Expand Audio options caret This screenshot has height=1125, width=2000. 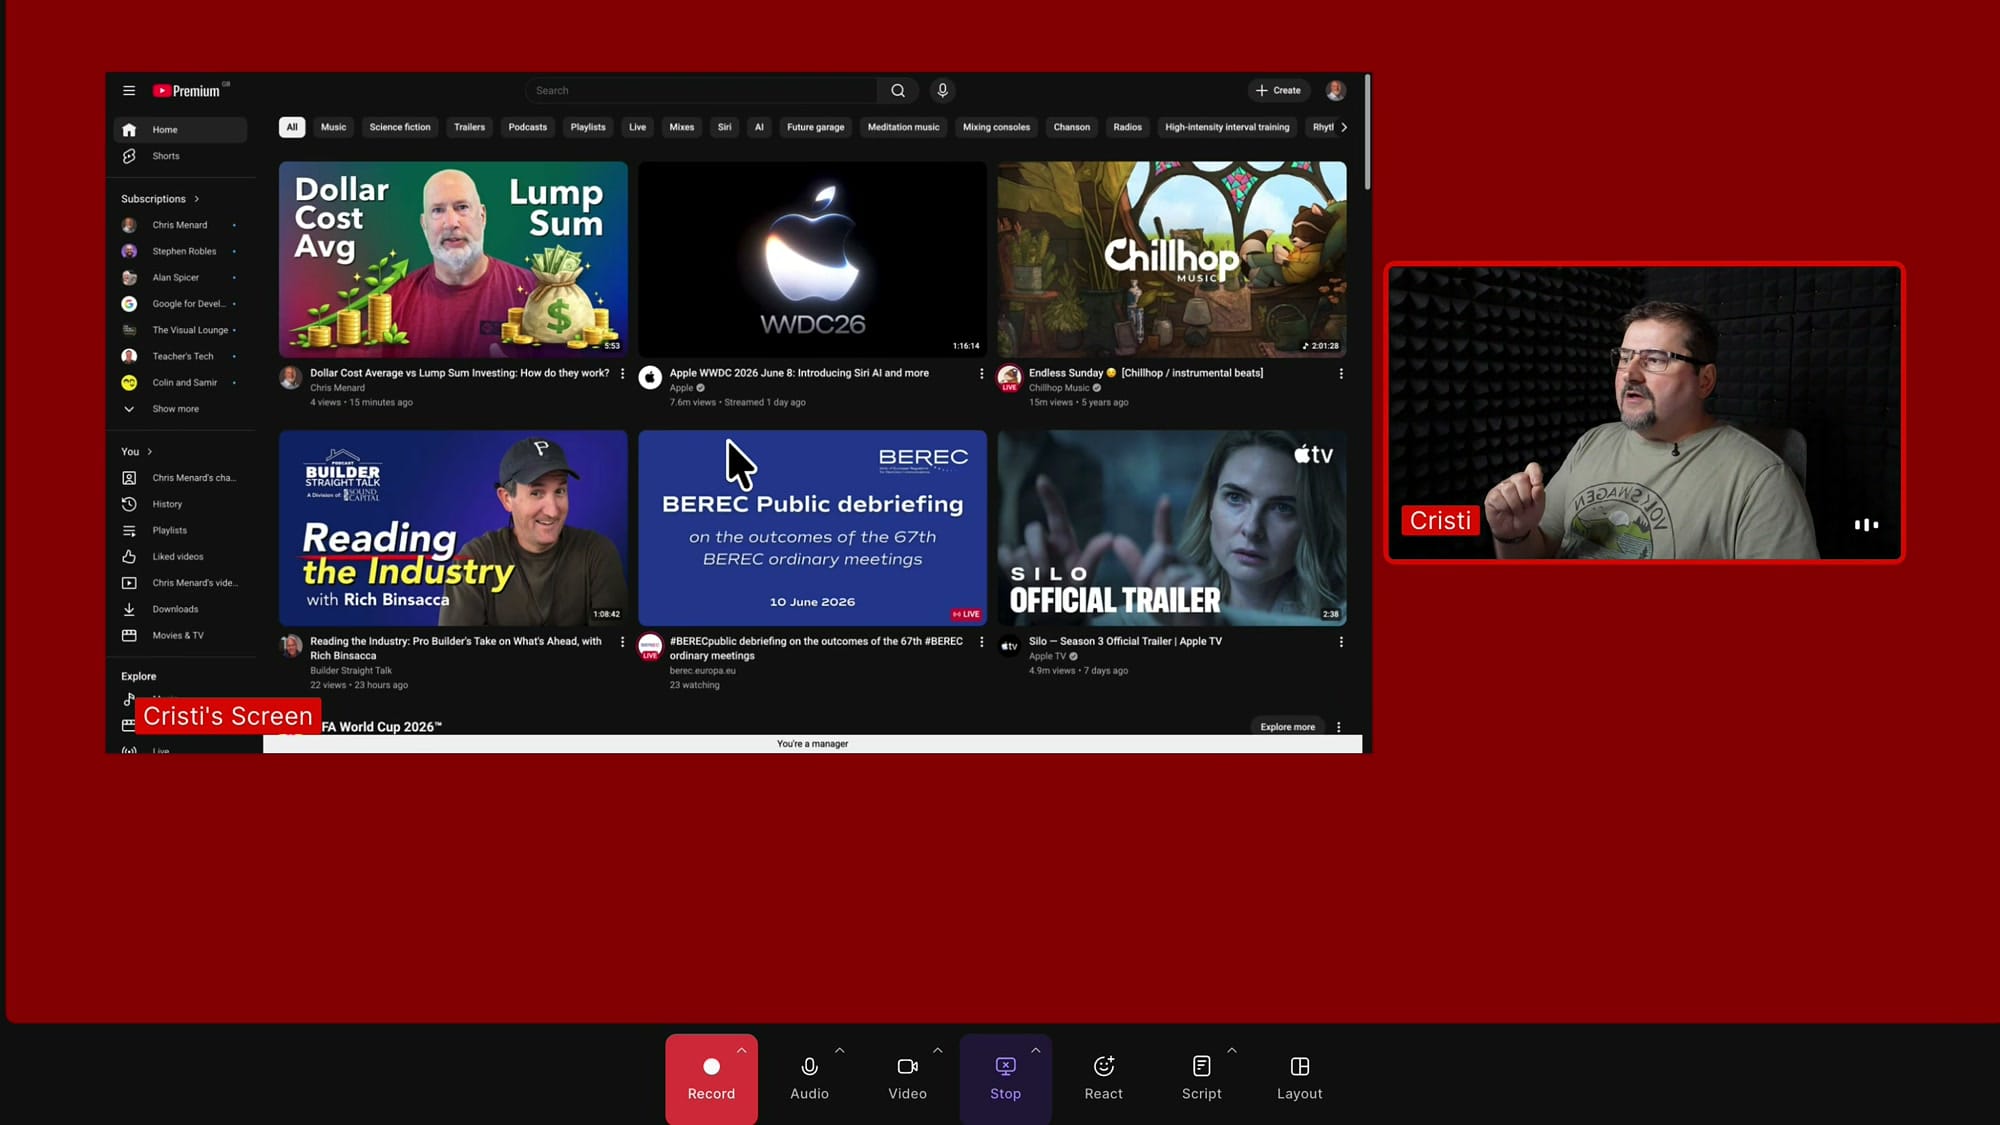pyautogui.click(x=840, y=1051)
